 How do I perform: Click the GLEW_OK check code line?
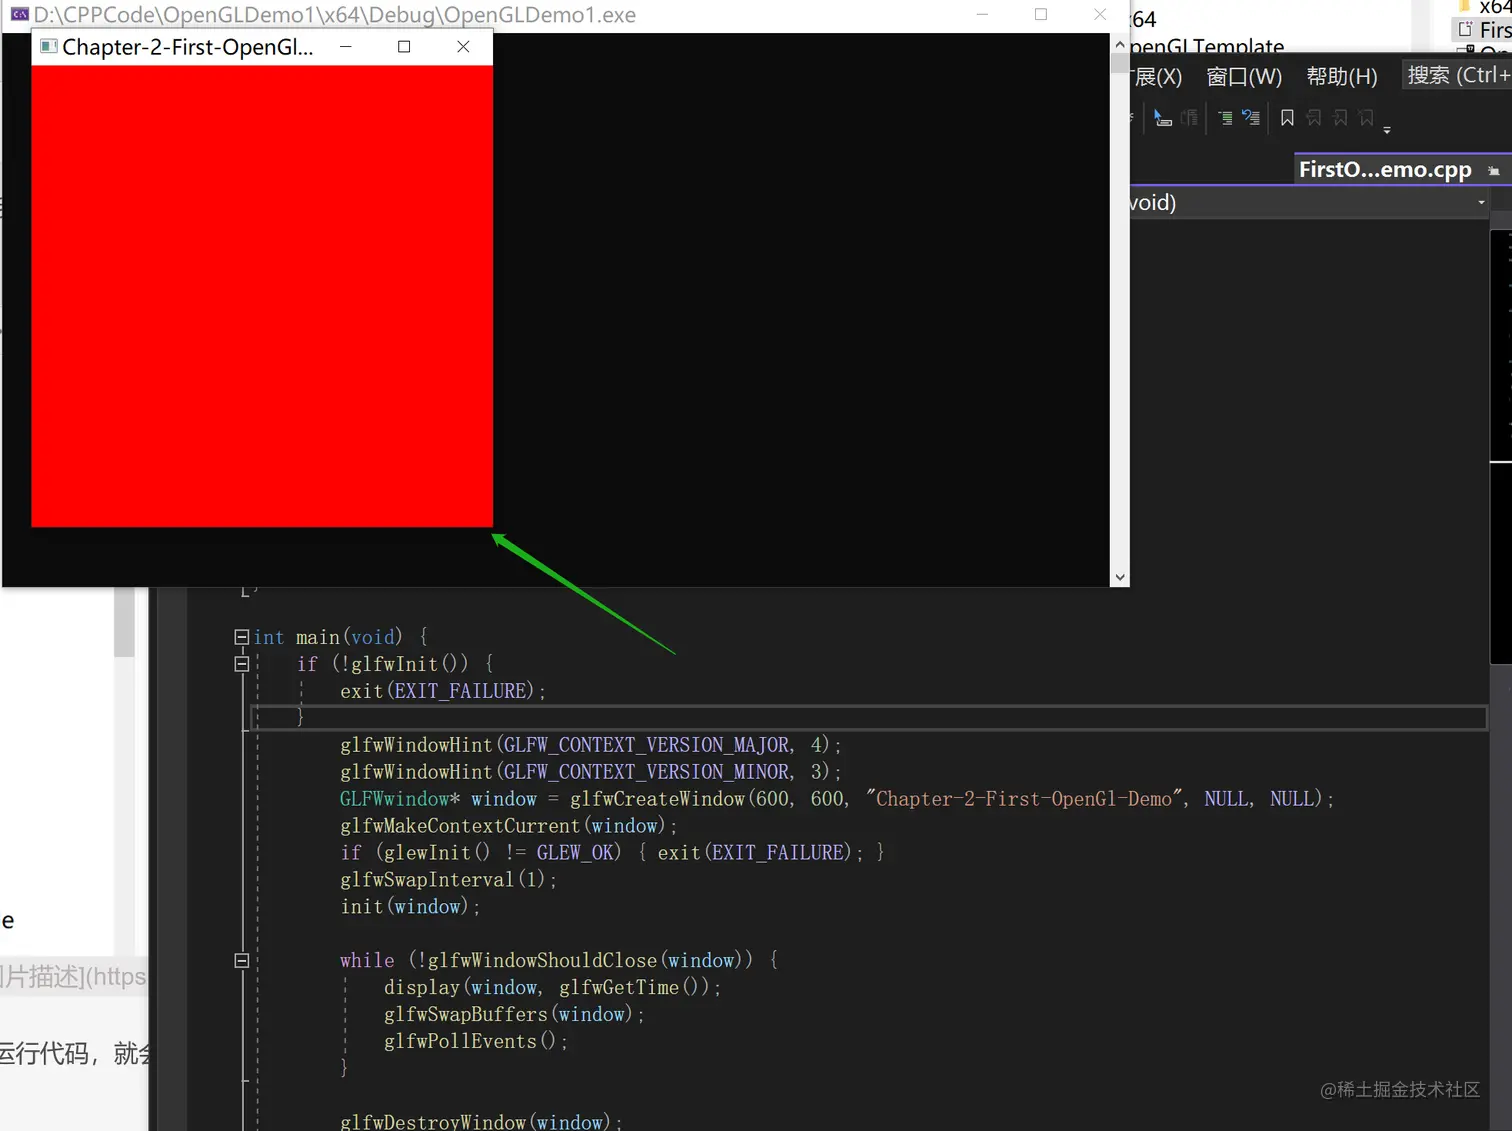coord(612,853)
